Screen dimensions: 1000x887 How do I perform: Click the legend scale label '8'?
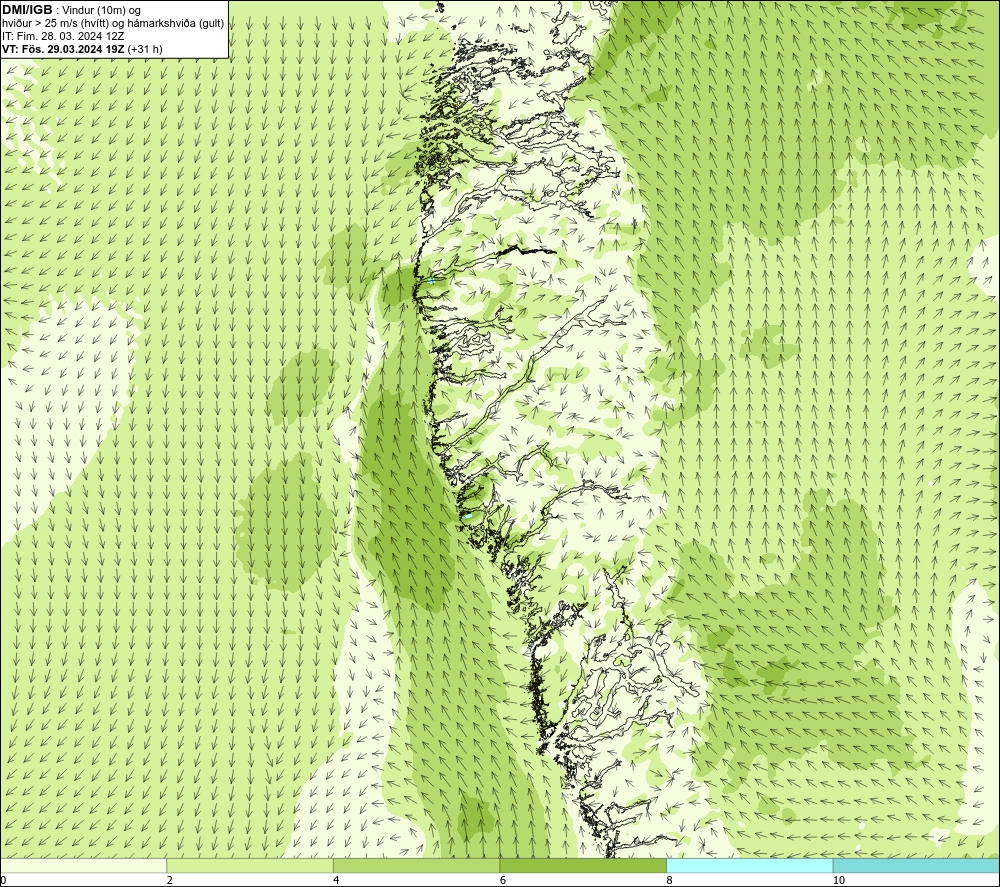[x=670, y=880]
